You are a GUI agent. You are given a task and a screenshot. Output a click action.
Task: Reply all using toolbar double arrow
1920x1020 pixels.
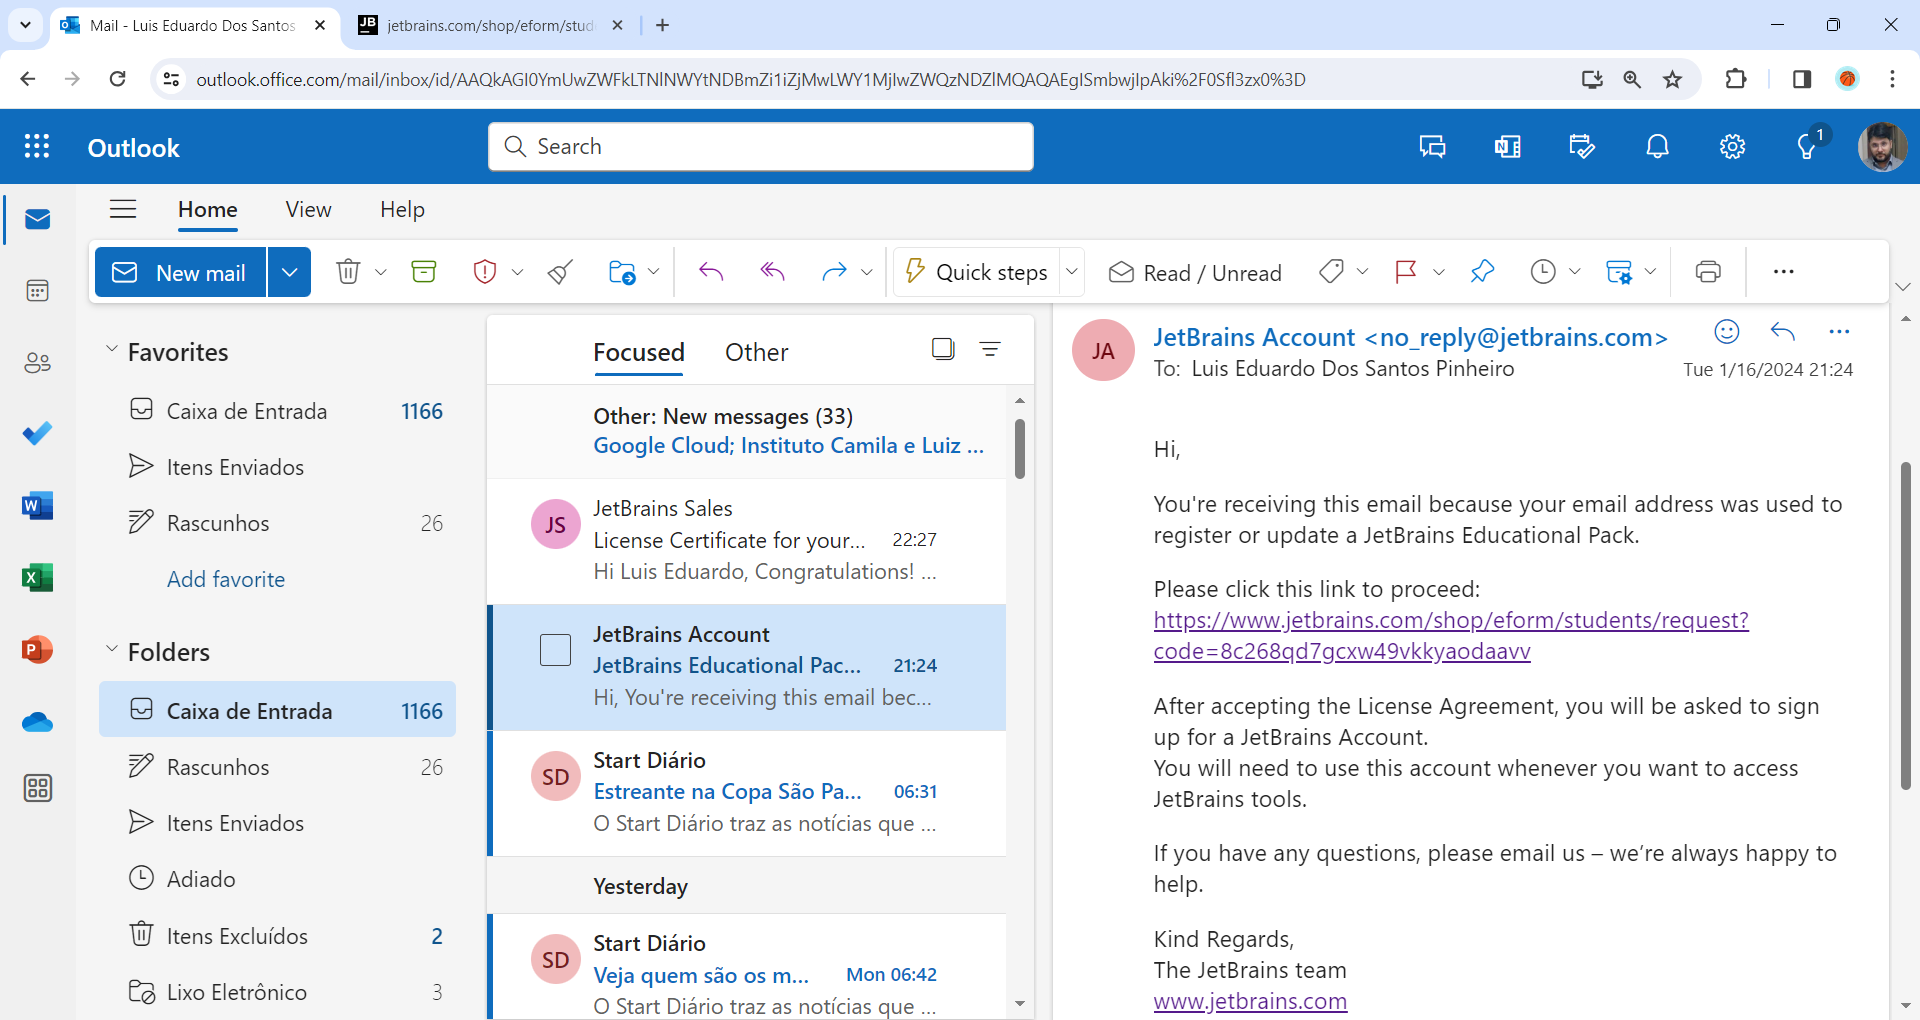(773, 272)
